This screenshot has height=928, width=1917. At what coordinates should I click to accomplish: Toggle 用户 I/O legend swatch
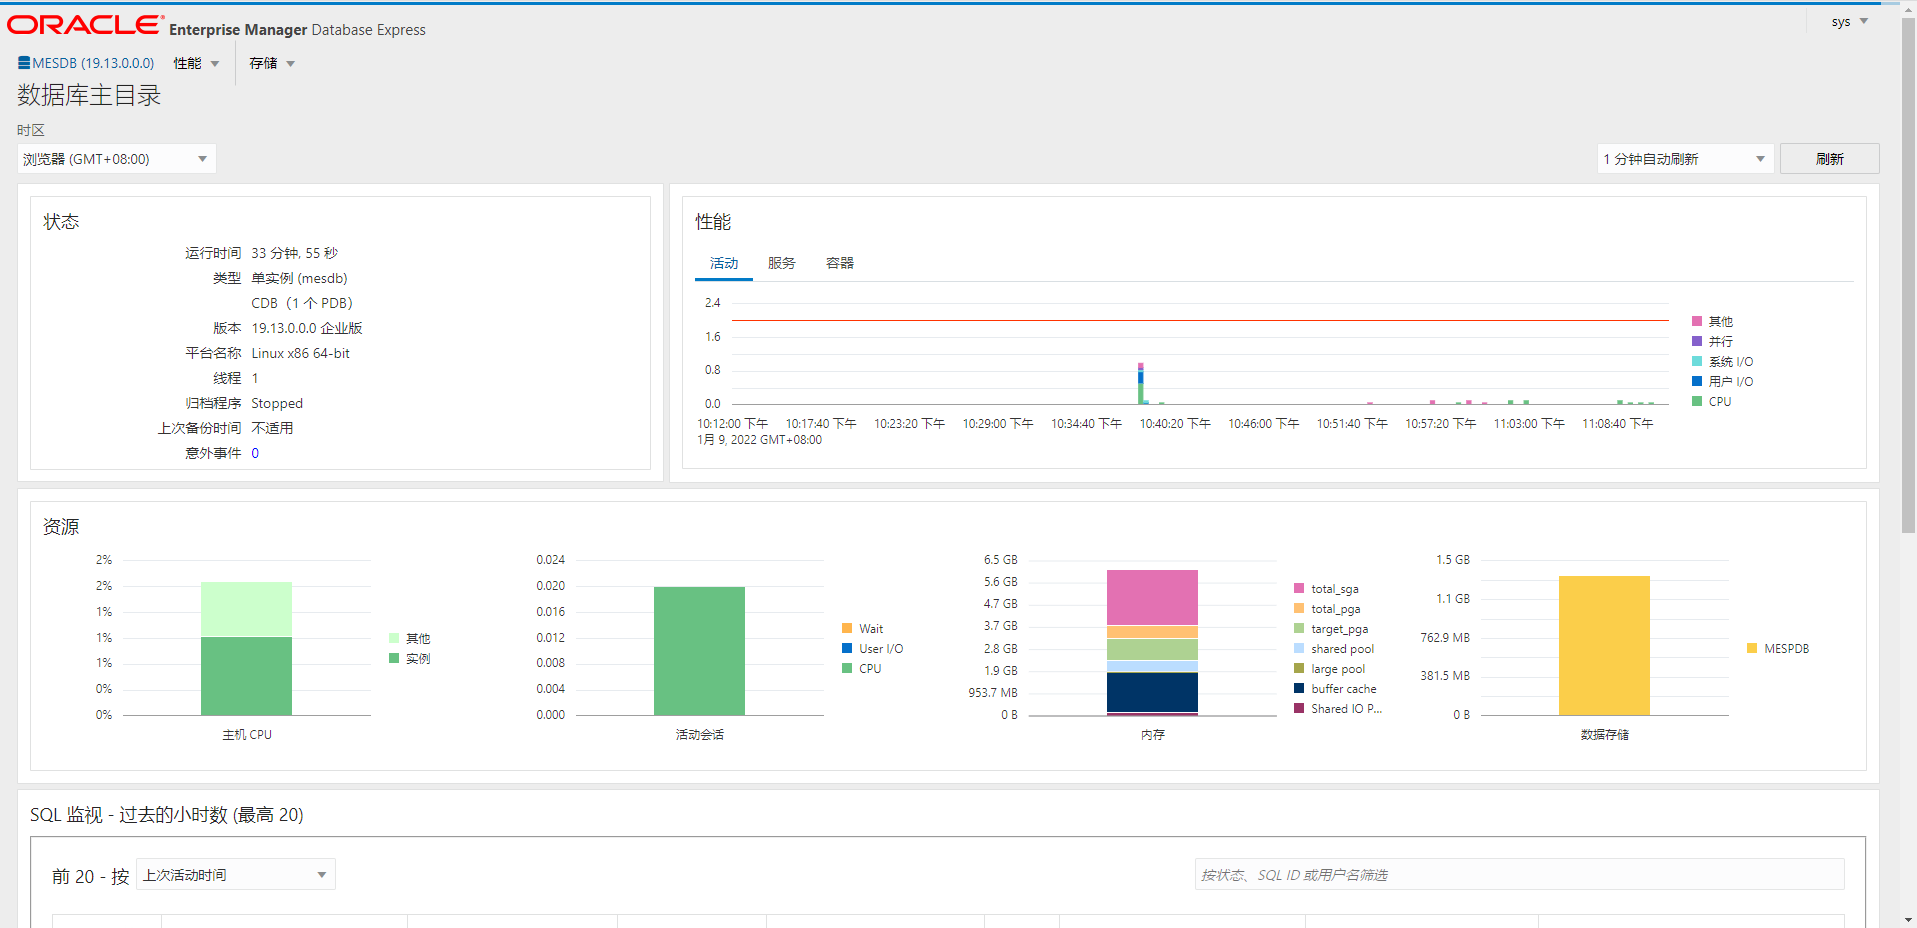[x=1697, y=381]
